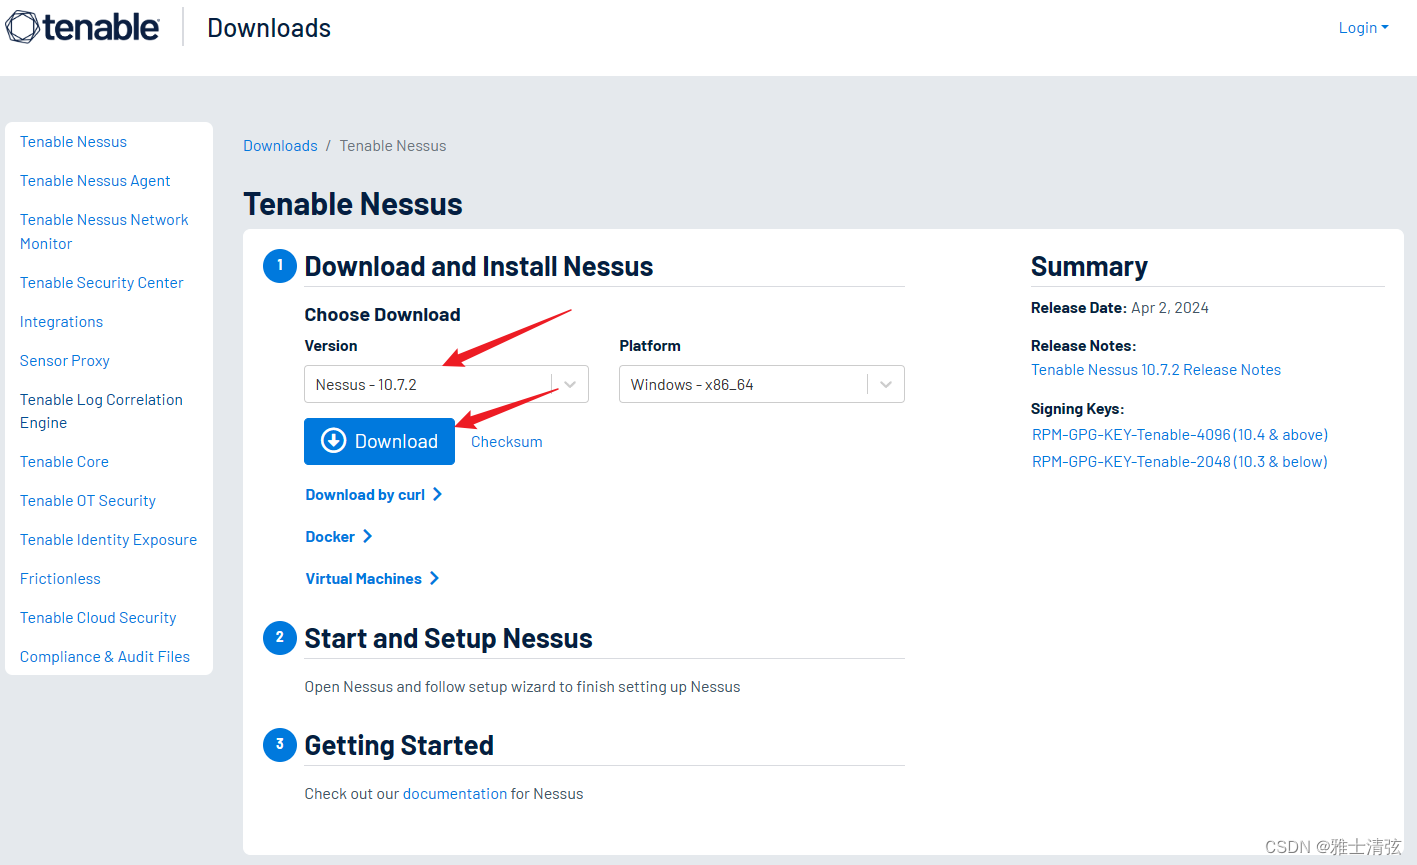Select Tenable OT Security in sidebar

click(88, 501)
